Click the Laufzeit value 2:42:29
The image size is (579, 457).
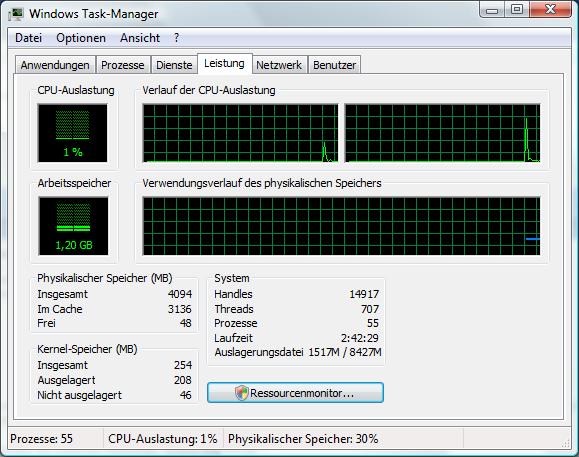point(360,338)
